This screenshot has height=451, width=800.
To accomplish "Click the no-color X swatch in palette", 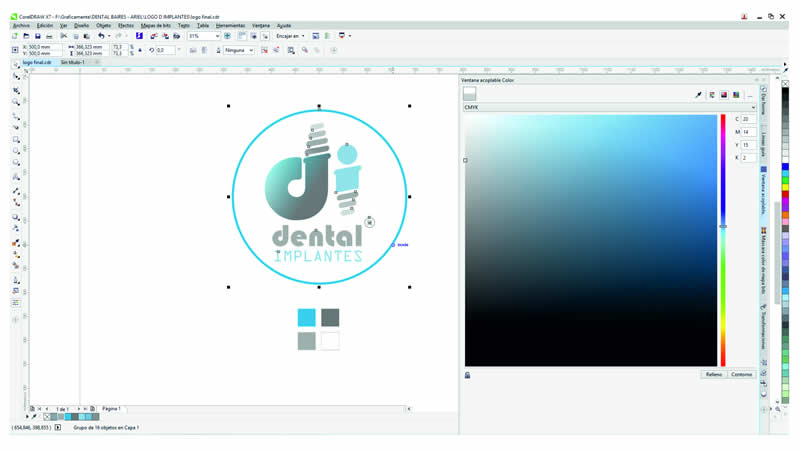I will [x=785, y=83].
